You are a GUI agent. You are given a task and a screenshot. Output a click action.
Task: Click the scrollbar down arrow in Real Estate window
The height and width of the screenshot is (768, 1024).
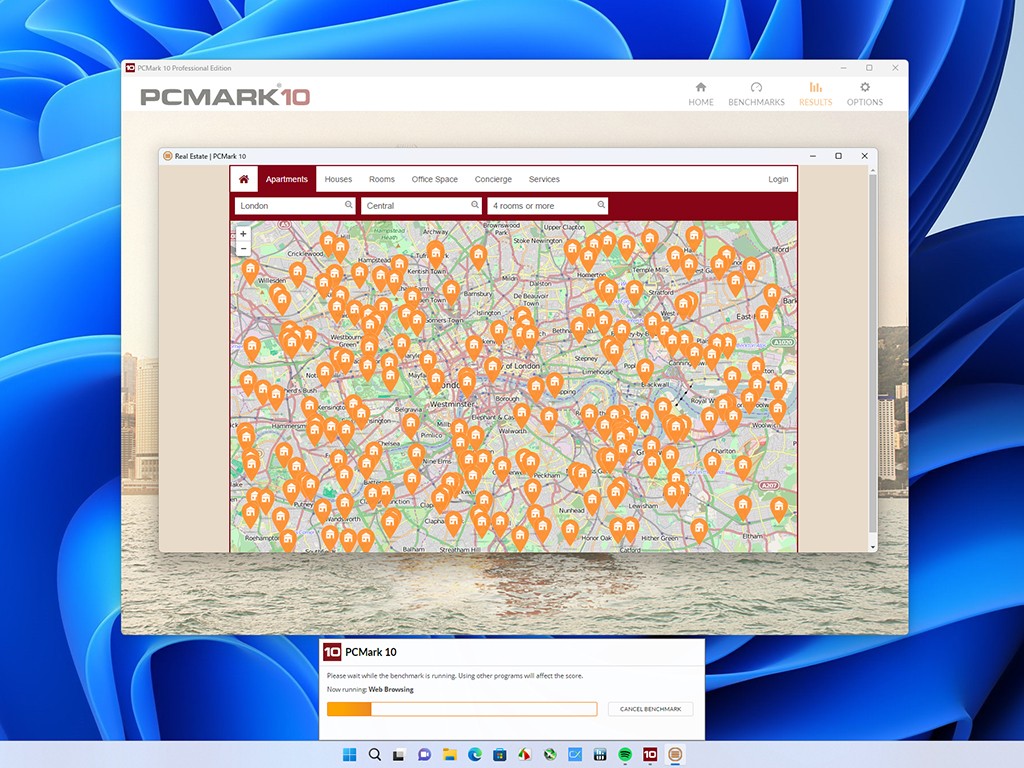pos(872,547)
